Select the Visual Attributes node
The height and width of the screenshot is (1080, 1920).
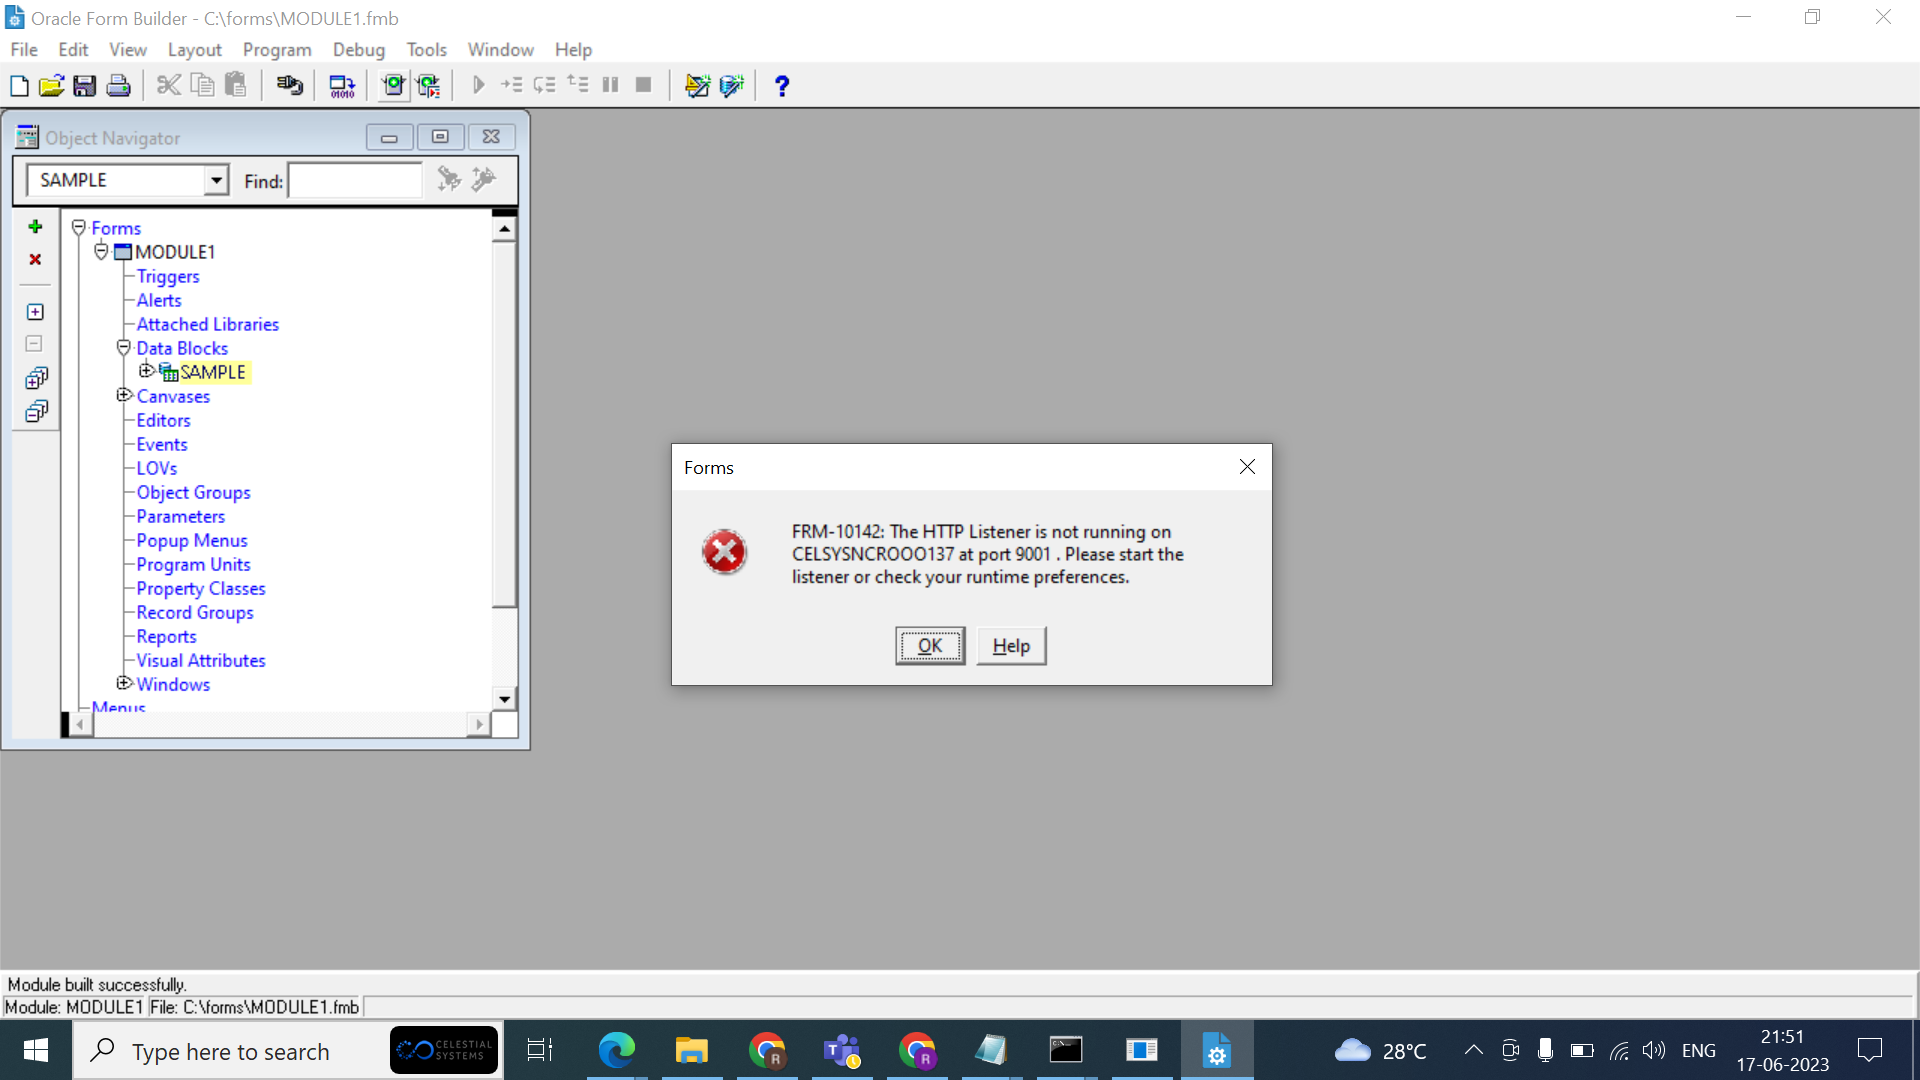point(201,660)
